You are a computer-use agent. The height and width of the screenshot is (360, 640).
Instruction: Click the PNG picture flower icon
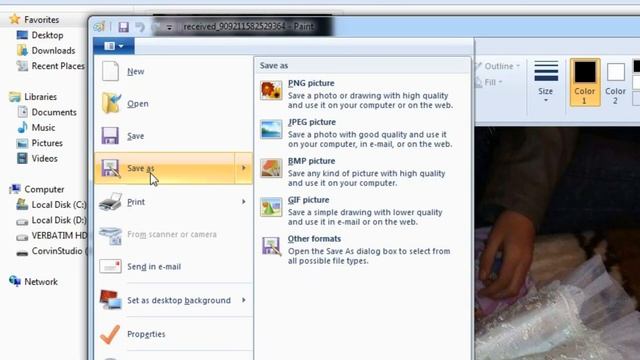[x=271, y=90]
